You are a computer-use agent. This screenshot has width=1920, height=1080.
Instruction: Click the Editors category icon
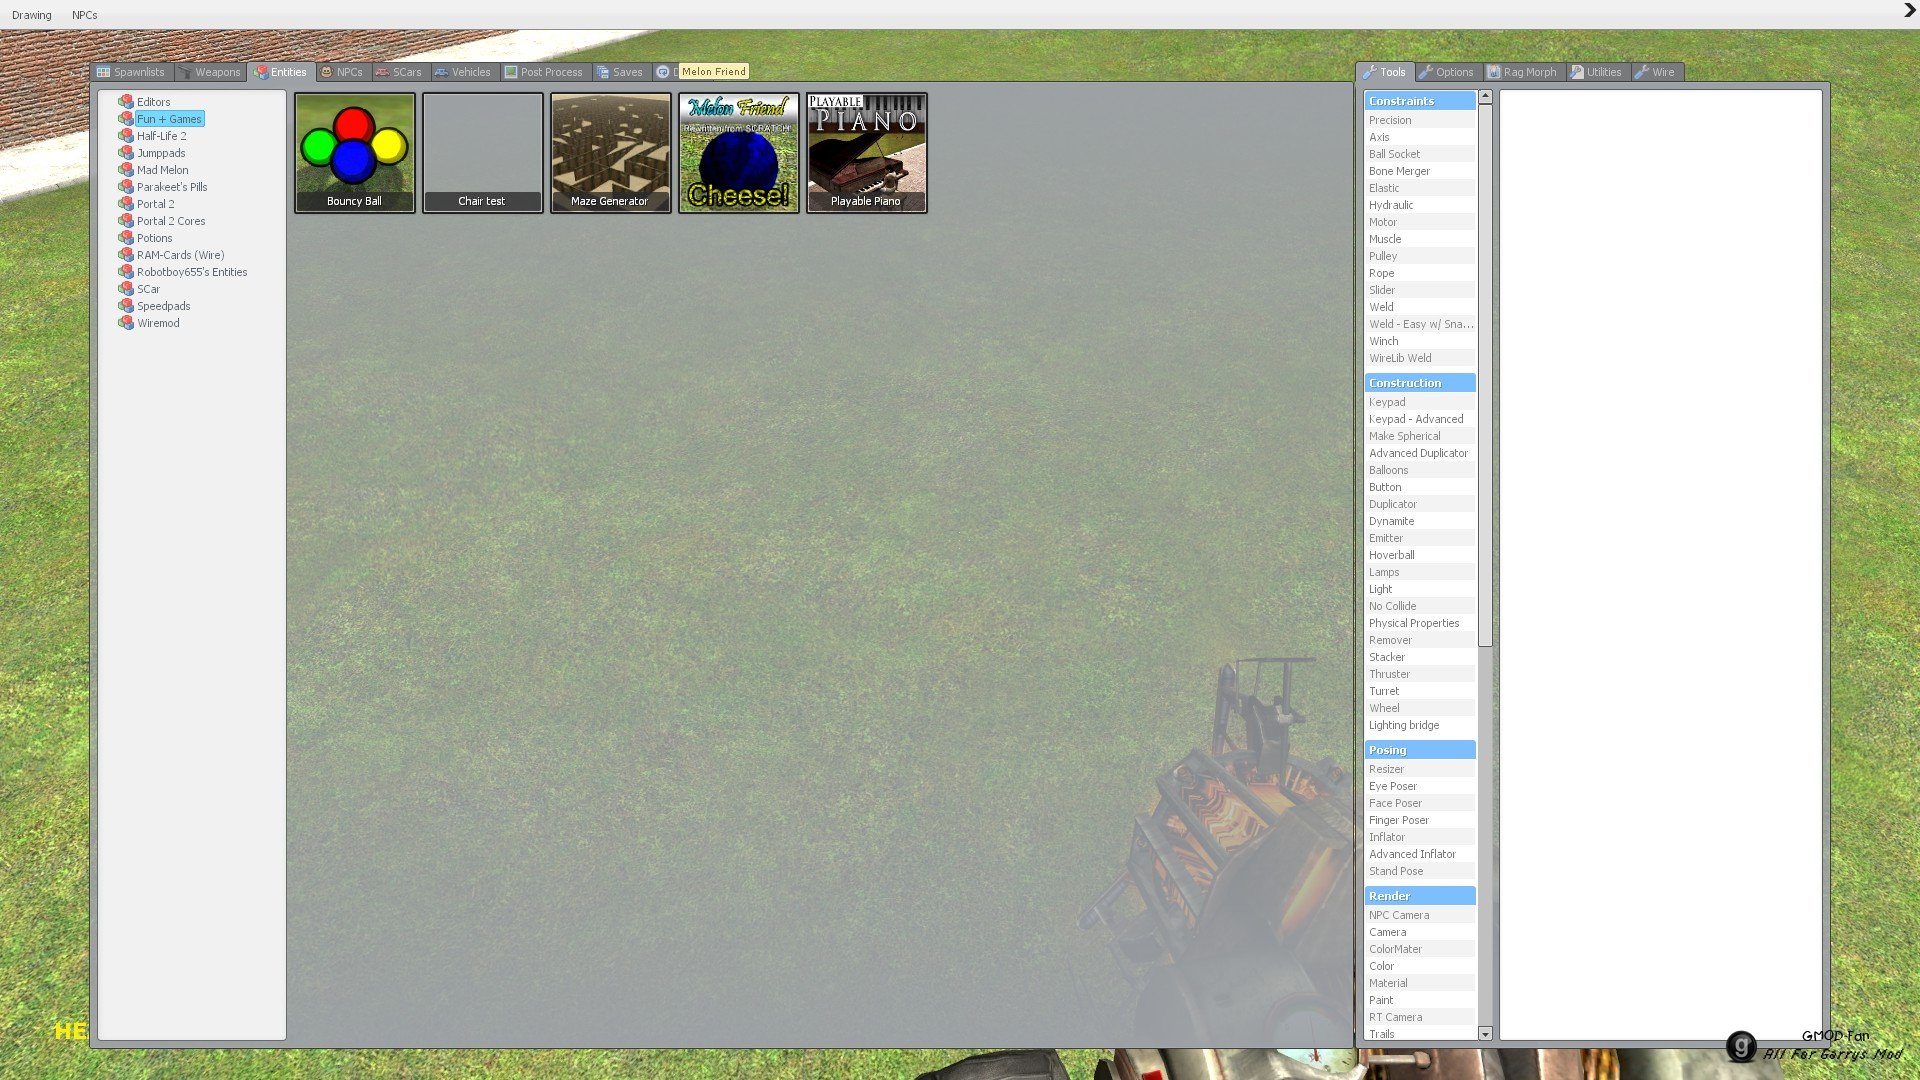(126, 102)
